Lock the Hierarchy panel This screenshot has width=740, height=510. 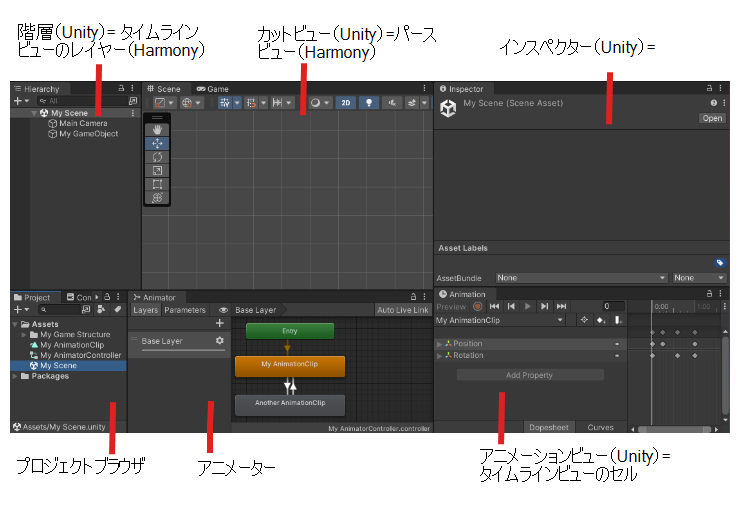point(121,88)
